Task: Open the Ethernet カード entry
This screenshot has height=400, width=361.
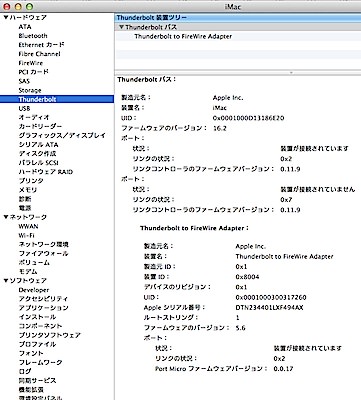Action: coord(41,45)
